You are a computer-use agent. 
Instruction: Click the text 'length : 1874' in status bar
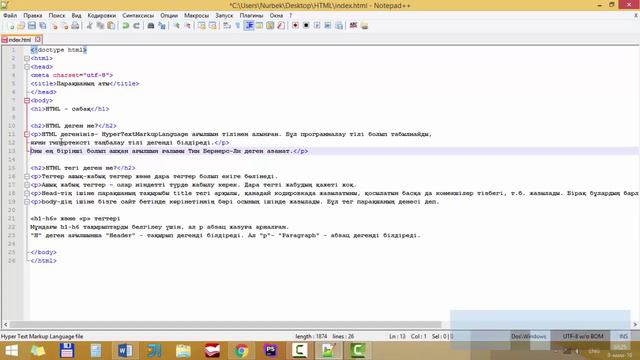click(x=311, y=336)
